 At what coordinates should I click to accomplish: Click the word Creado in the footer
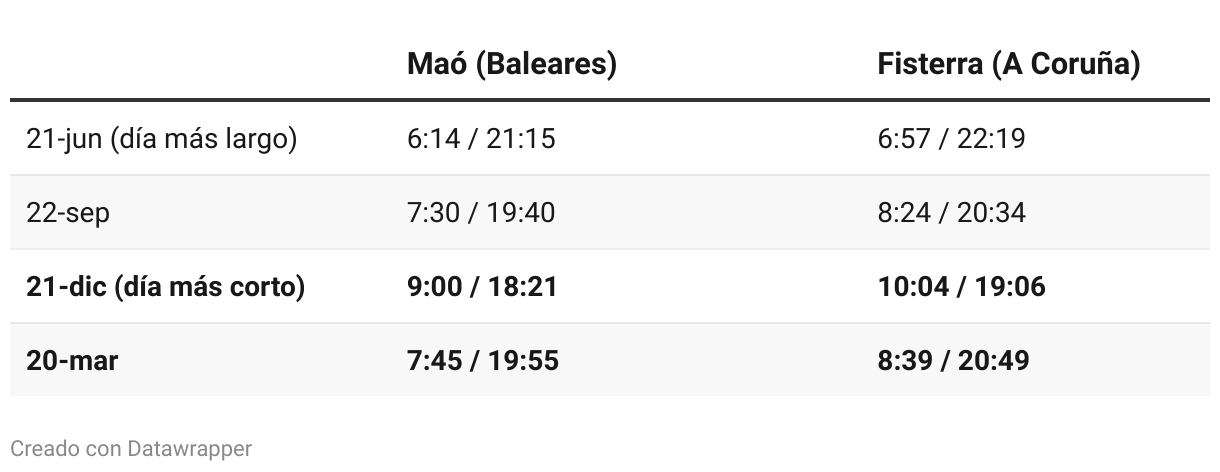(45, 449)
